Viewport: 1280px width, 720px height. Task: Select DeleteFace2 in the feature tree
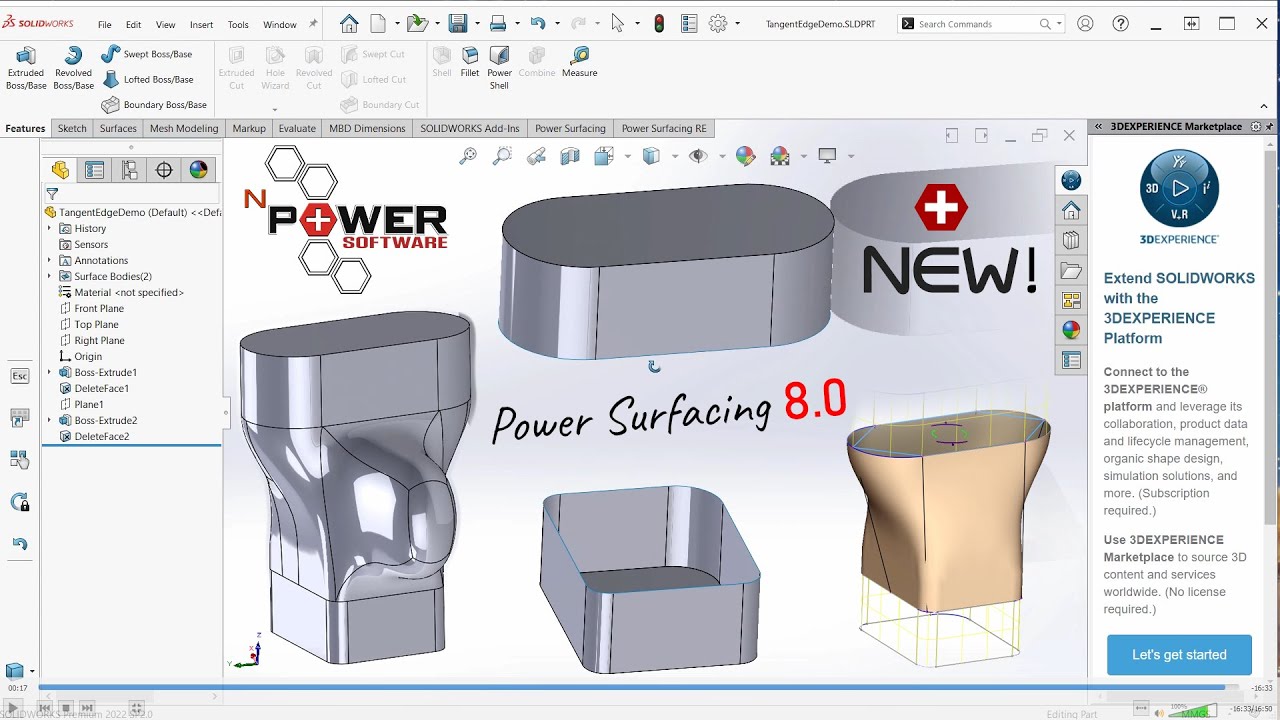[101, 436]
